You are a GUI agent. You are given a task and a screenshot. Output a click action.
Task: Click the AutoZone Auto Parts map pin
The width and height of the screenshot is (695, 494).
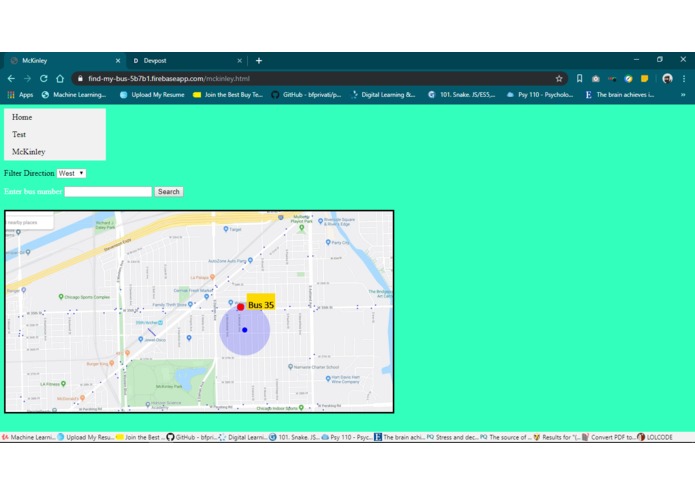[250, 260]
